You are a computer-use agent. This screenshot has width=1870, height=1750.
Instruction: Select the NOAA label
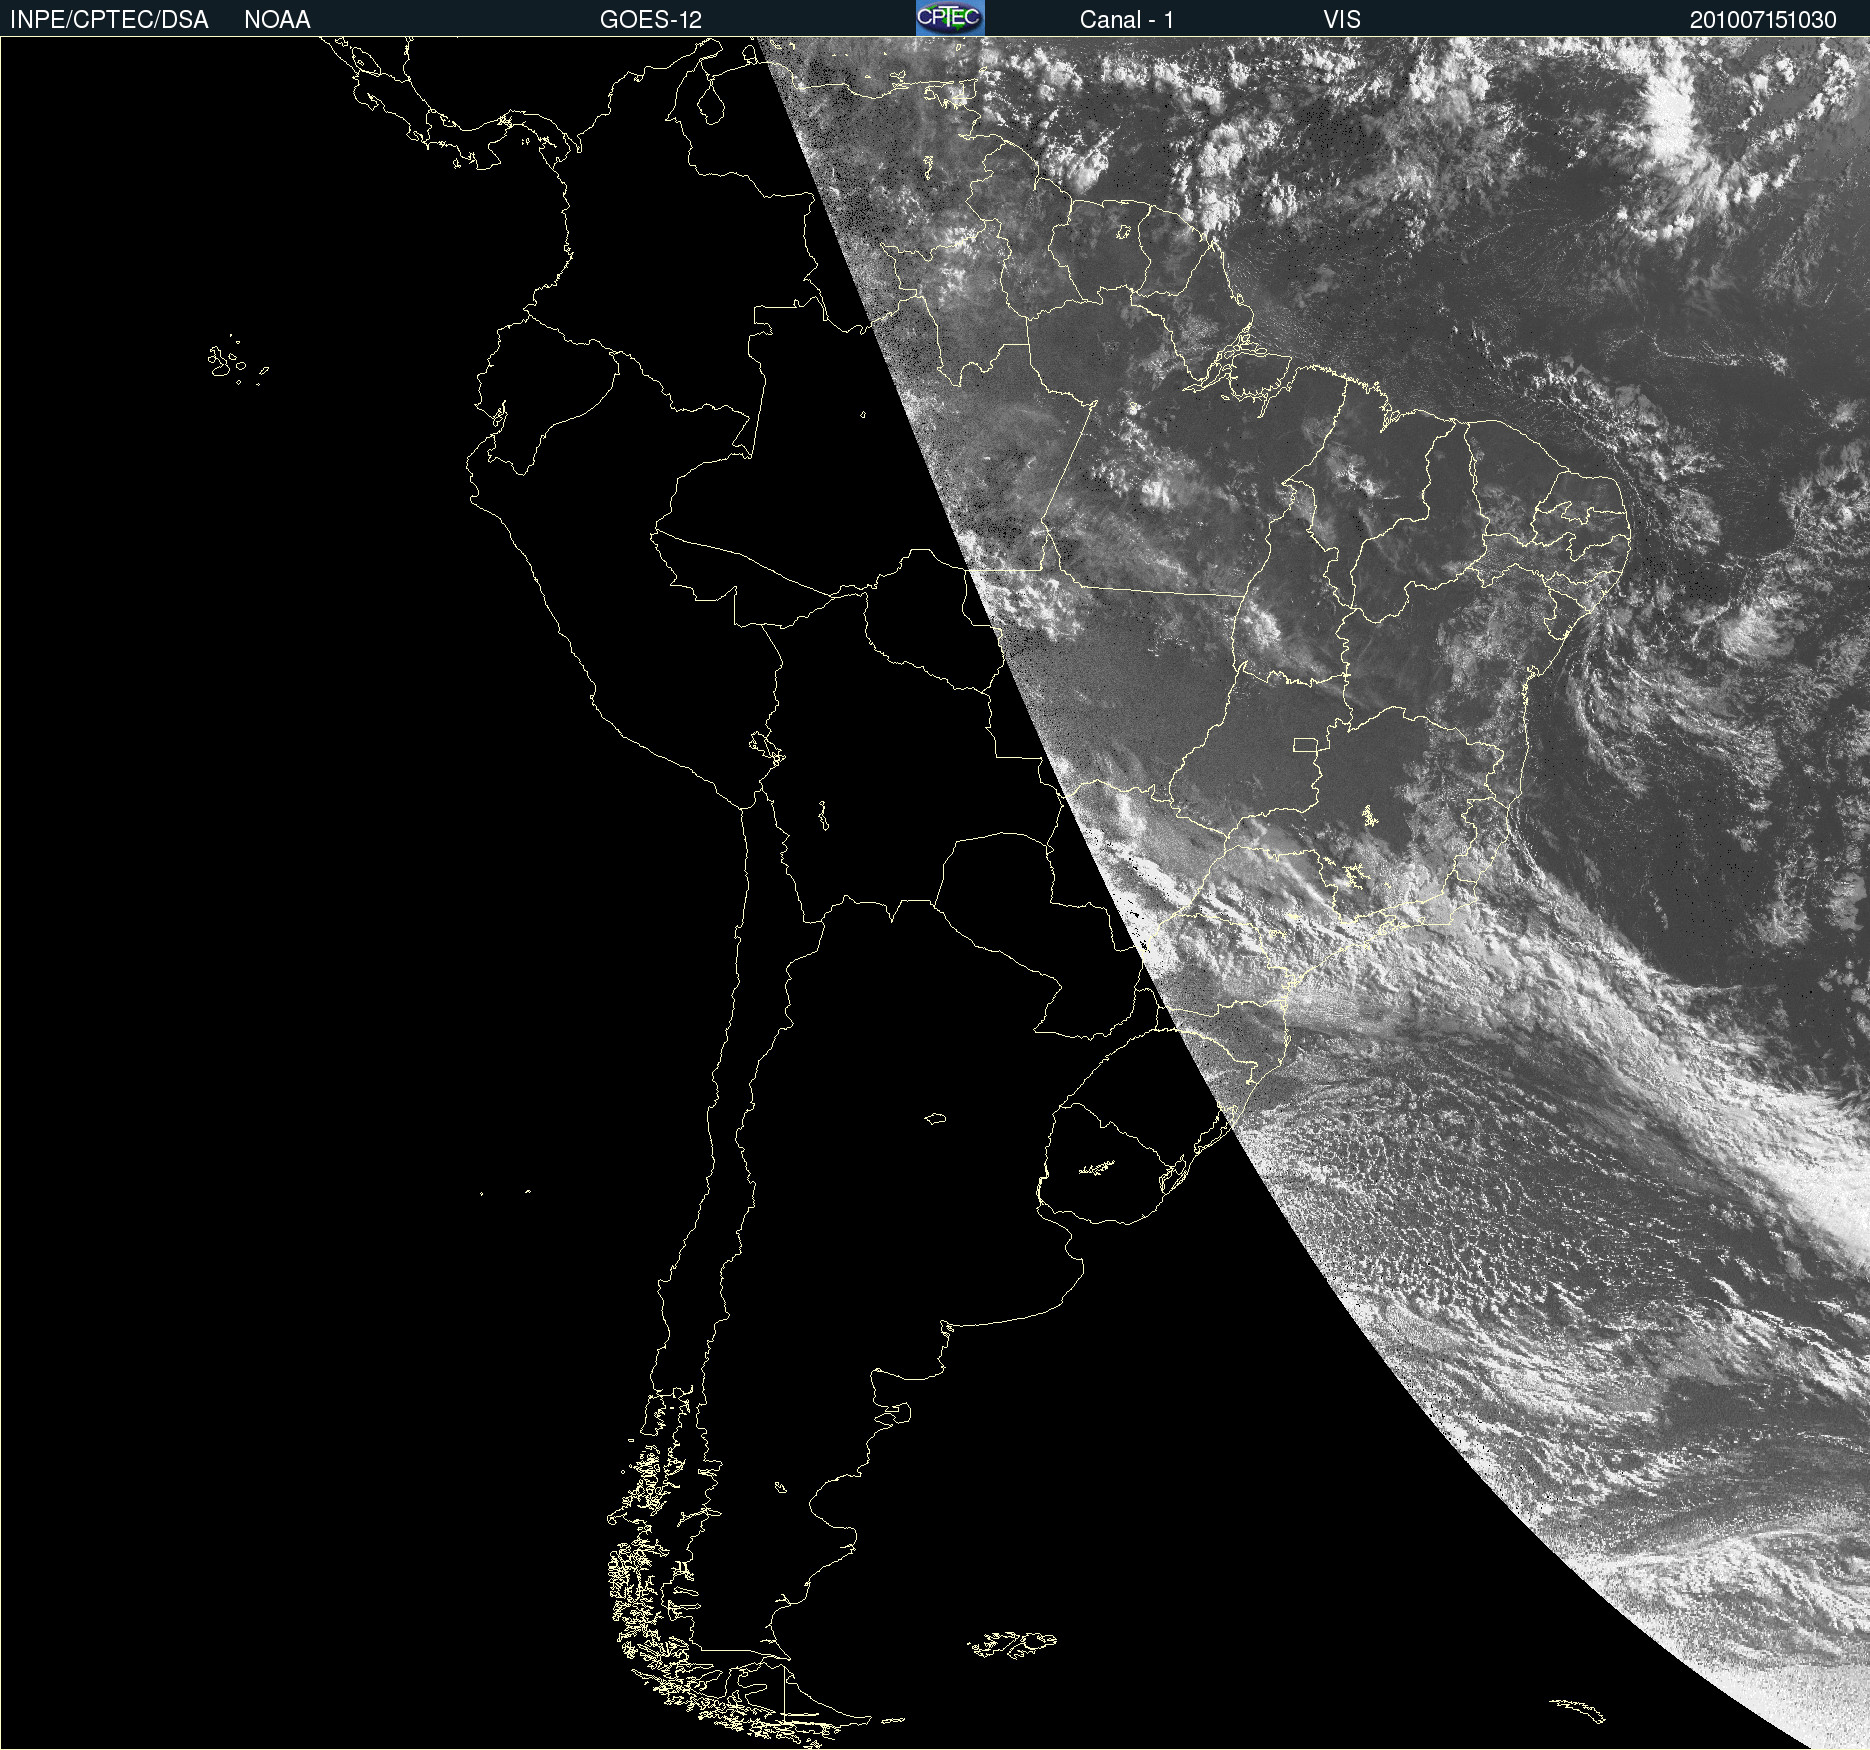point(277,19)
